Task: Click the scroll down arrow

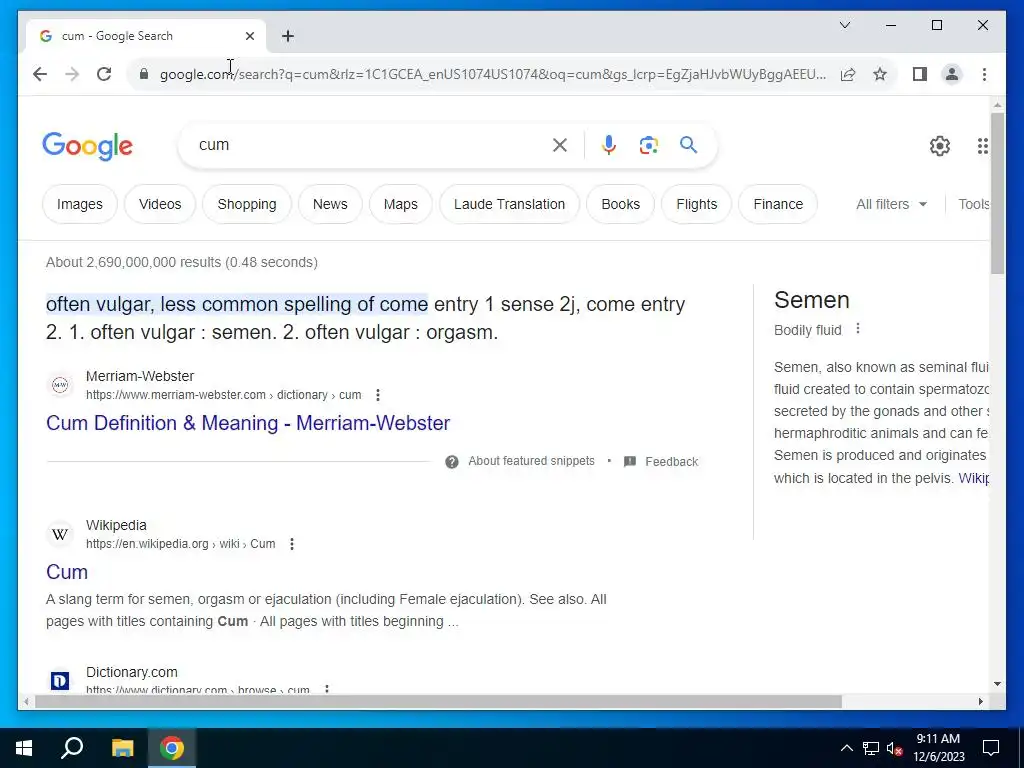Action: point(997,684)
